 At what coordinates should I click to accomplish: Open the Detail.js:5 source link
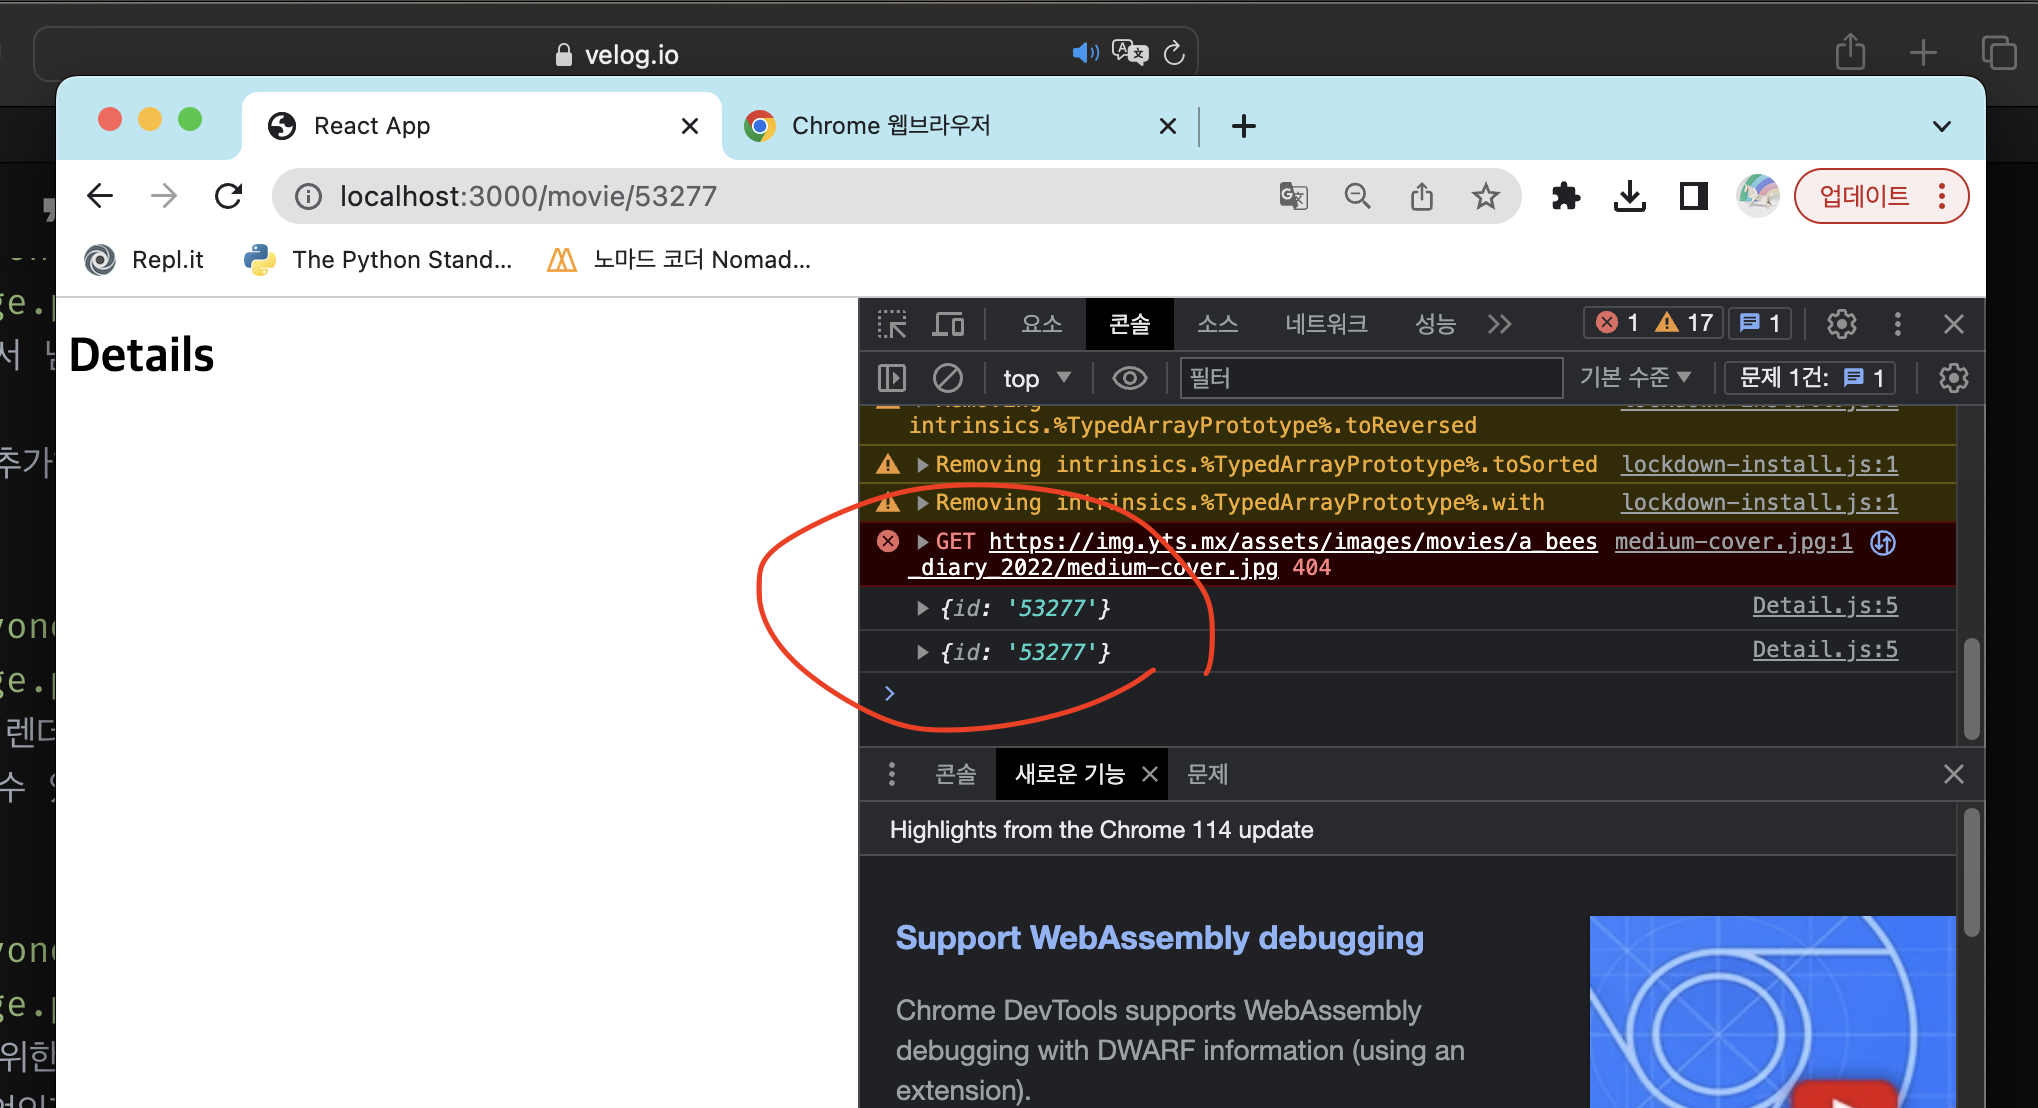pyautogui.click(x=1824, y=606)
